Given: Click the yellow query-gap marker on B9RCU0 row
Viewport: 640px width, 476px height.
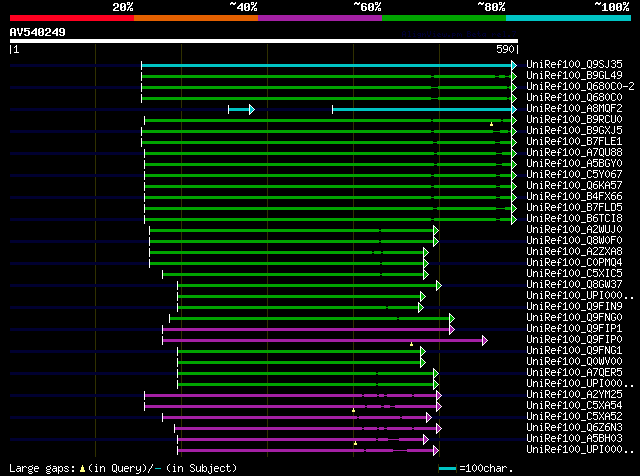Looking at the screenshot, I should 491,124.
